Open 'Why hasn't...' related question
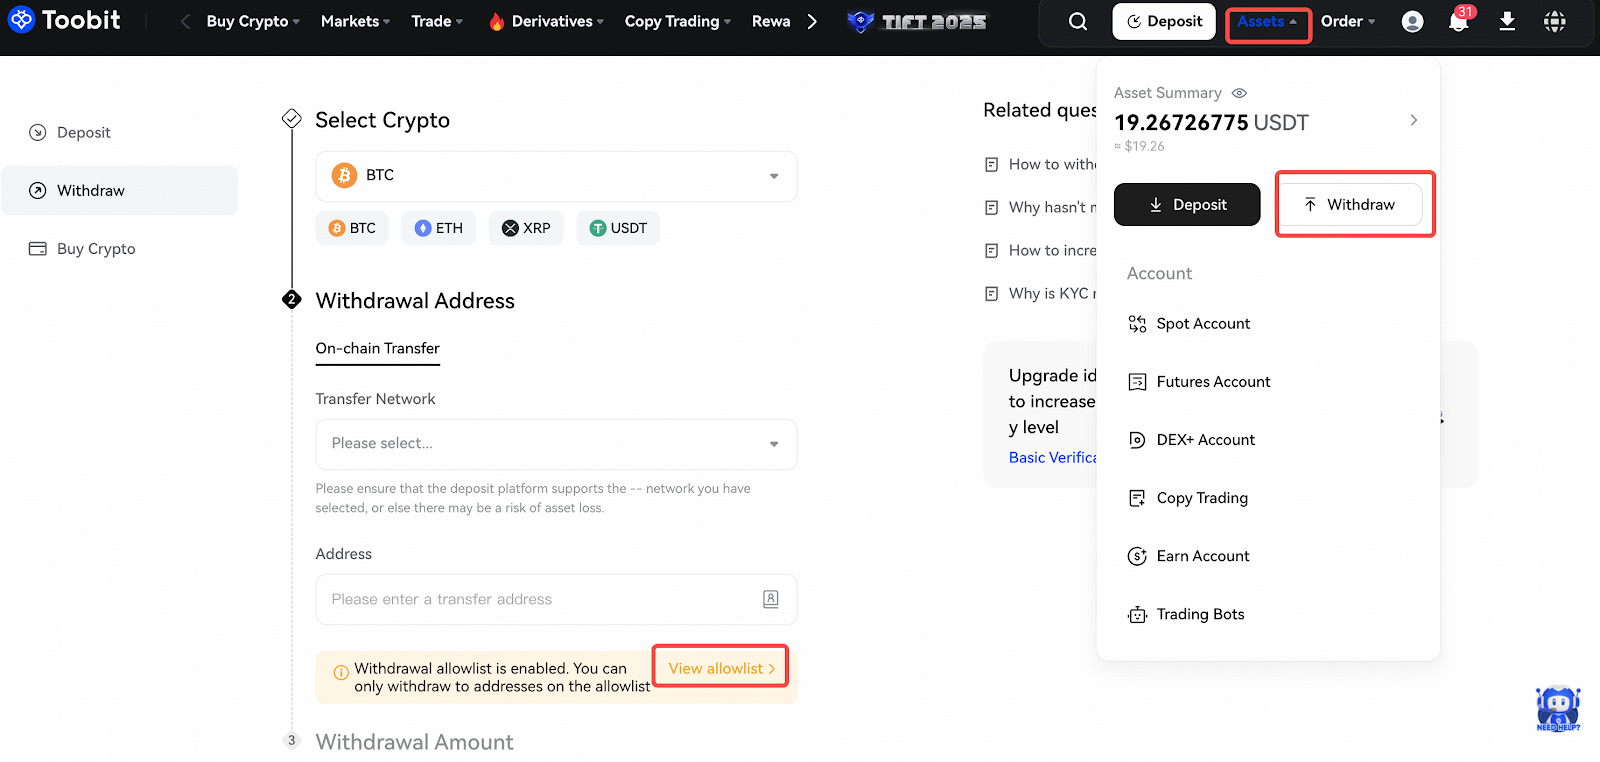Screen dimensions: 1600x762 coord(1040,207)
